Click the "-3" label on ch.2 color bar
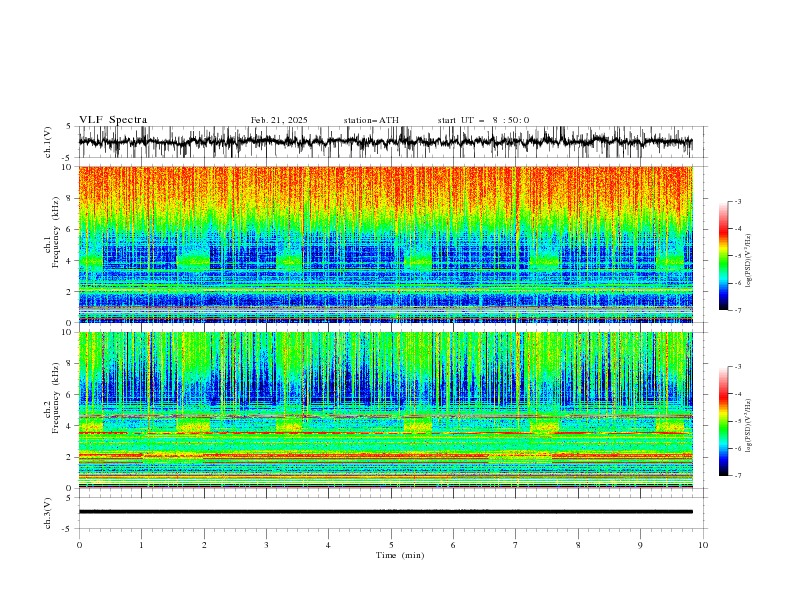This screenshot has width=792, height=612. (738, 367)
